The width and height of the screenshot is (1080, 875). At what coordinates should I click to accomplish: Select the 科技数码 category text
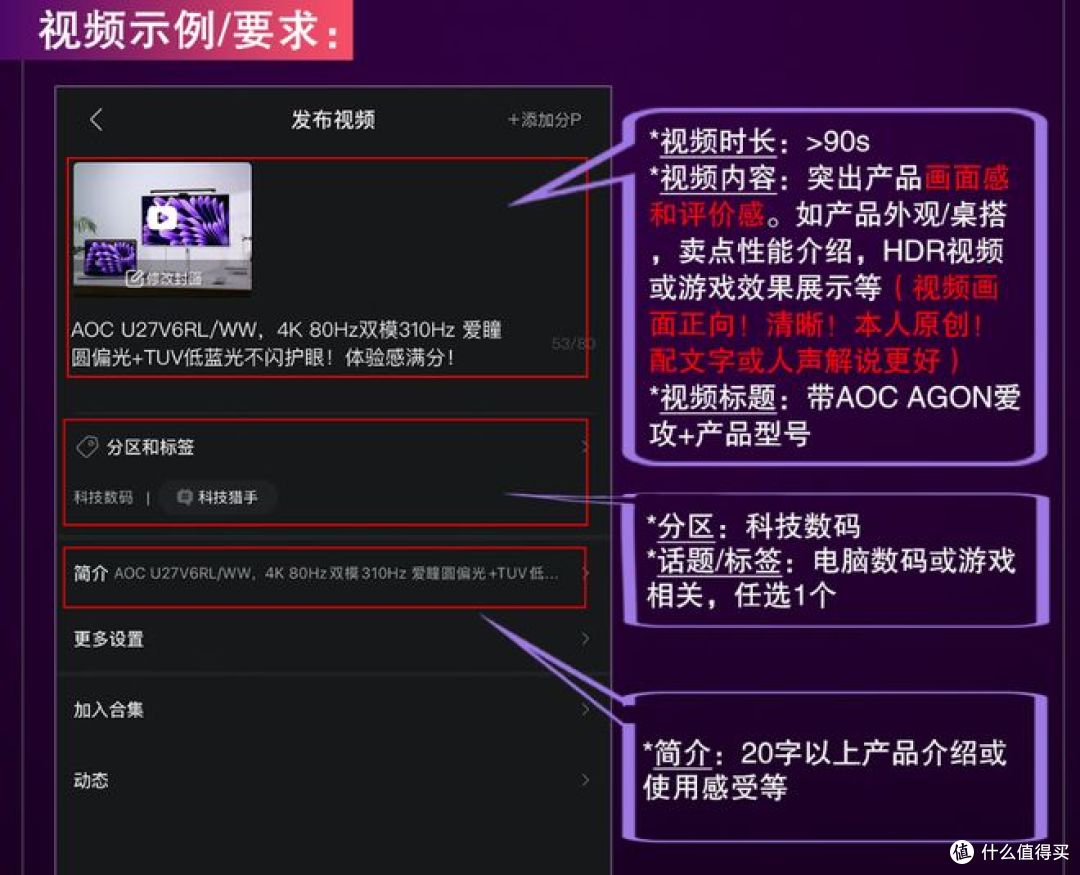point(103,497)
